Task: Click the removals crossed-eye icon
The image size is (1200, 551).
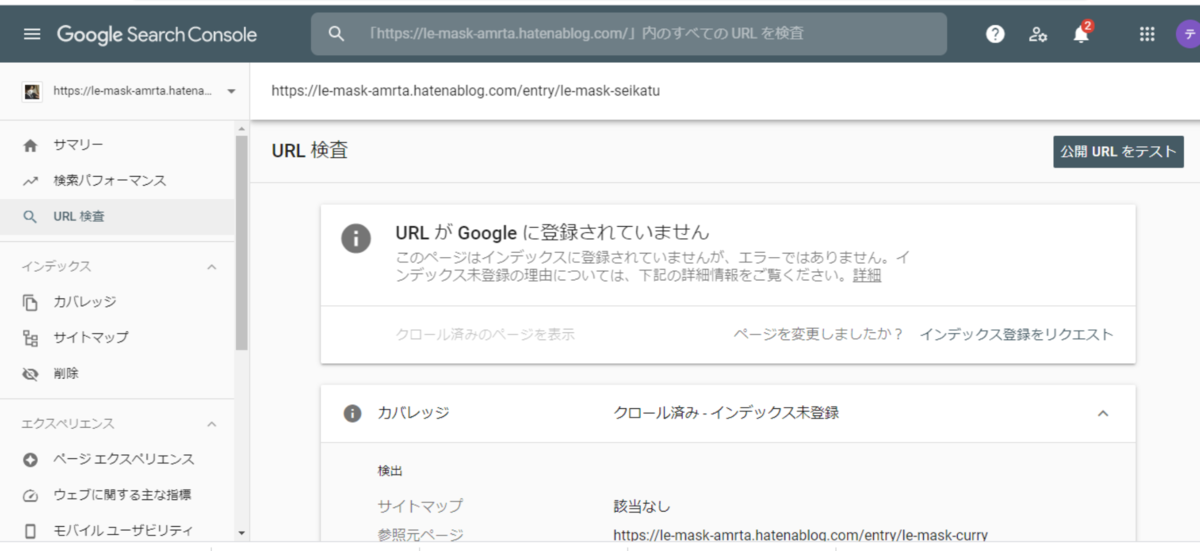Action: 31,374
